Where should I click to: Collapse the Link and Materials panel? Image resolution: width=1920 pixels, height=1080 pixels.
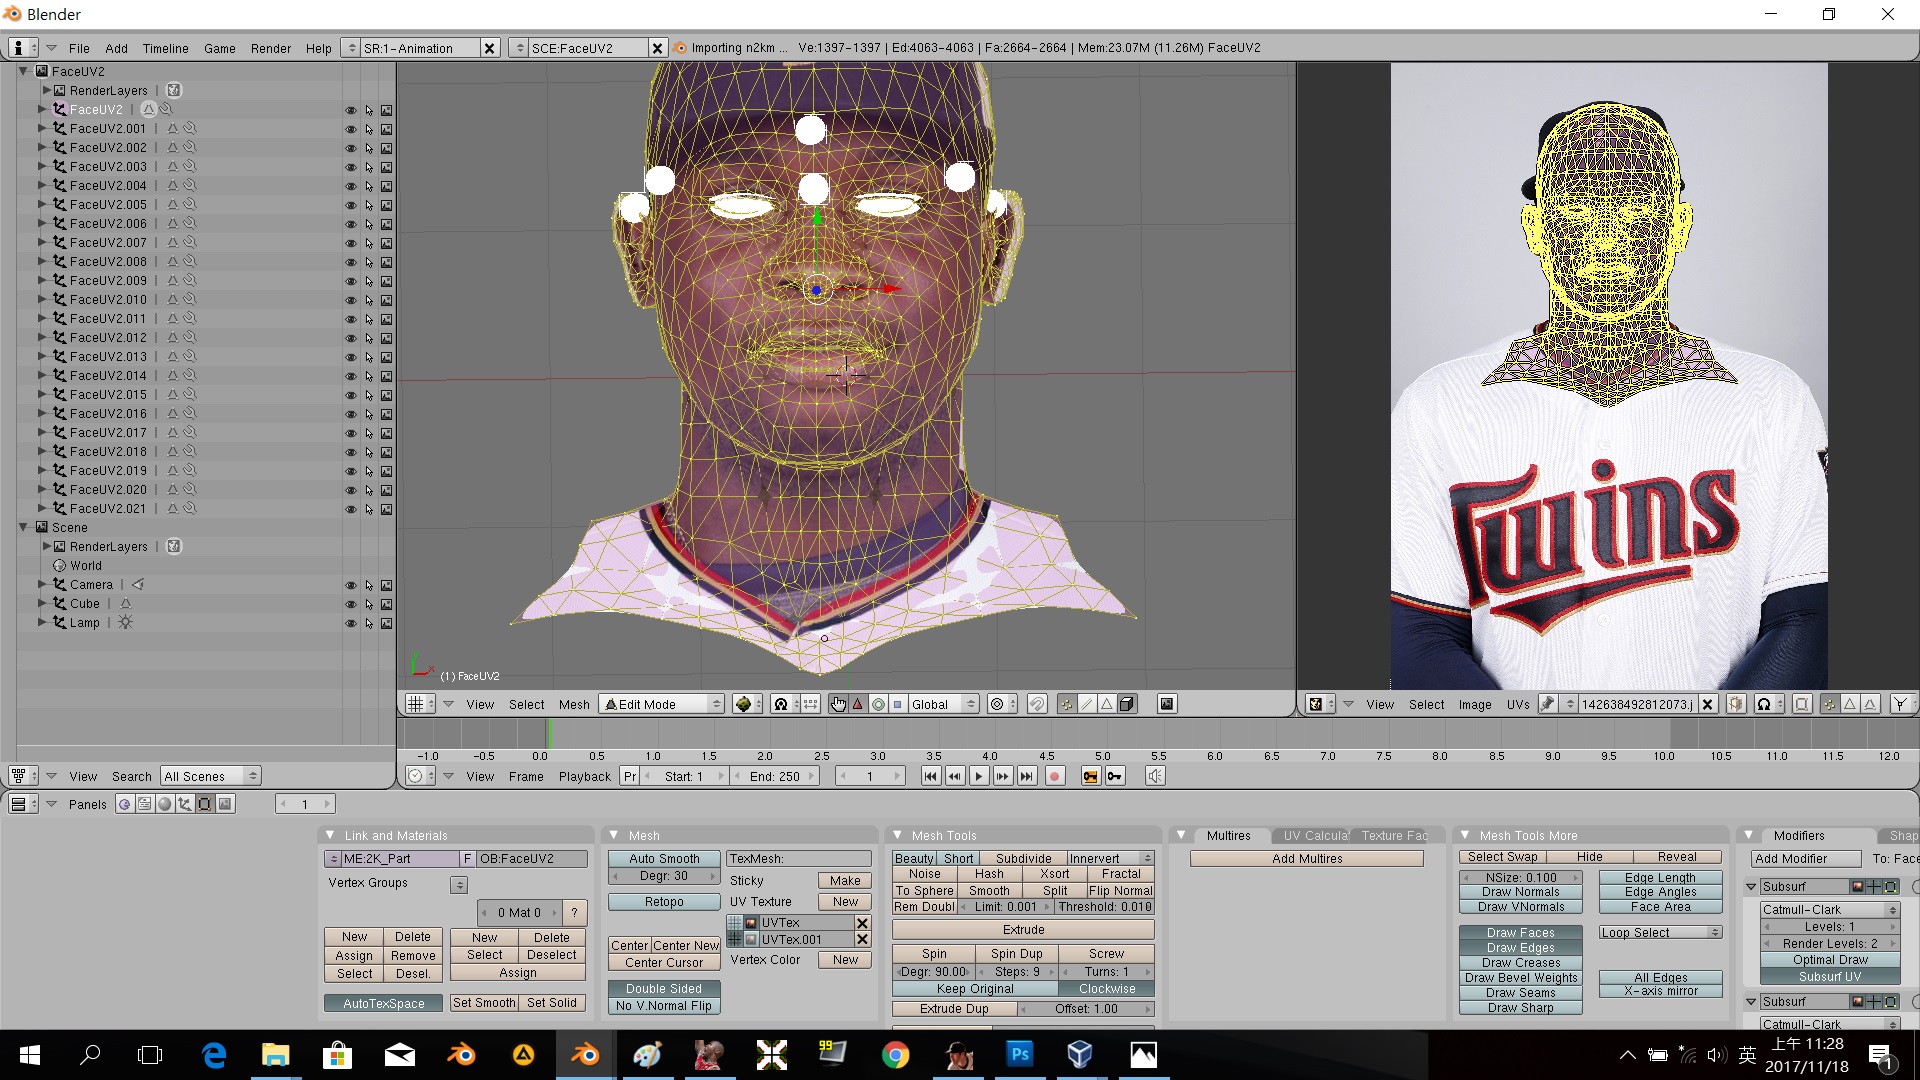coord(330,835)
